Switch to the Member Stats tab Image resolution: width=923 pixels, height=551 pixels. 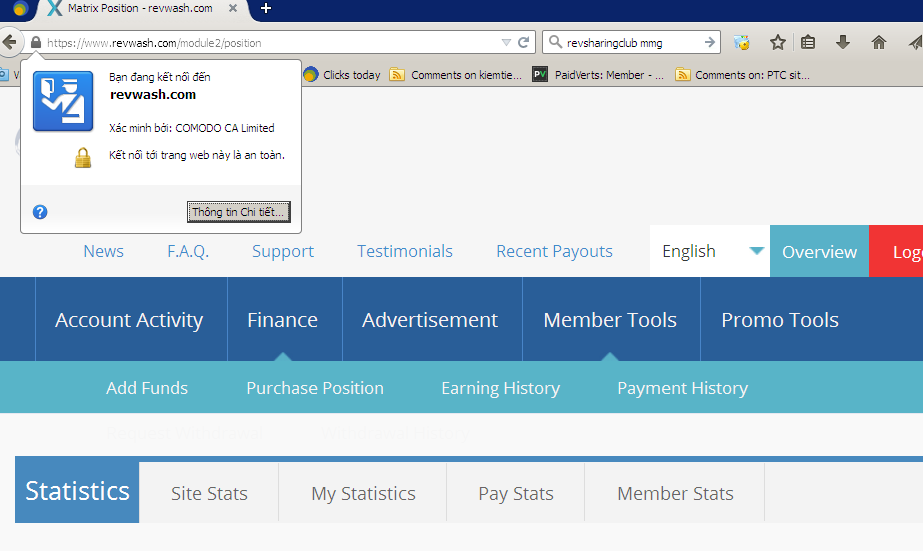675,493
